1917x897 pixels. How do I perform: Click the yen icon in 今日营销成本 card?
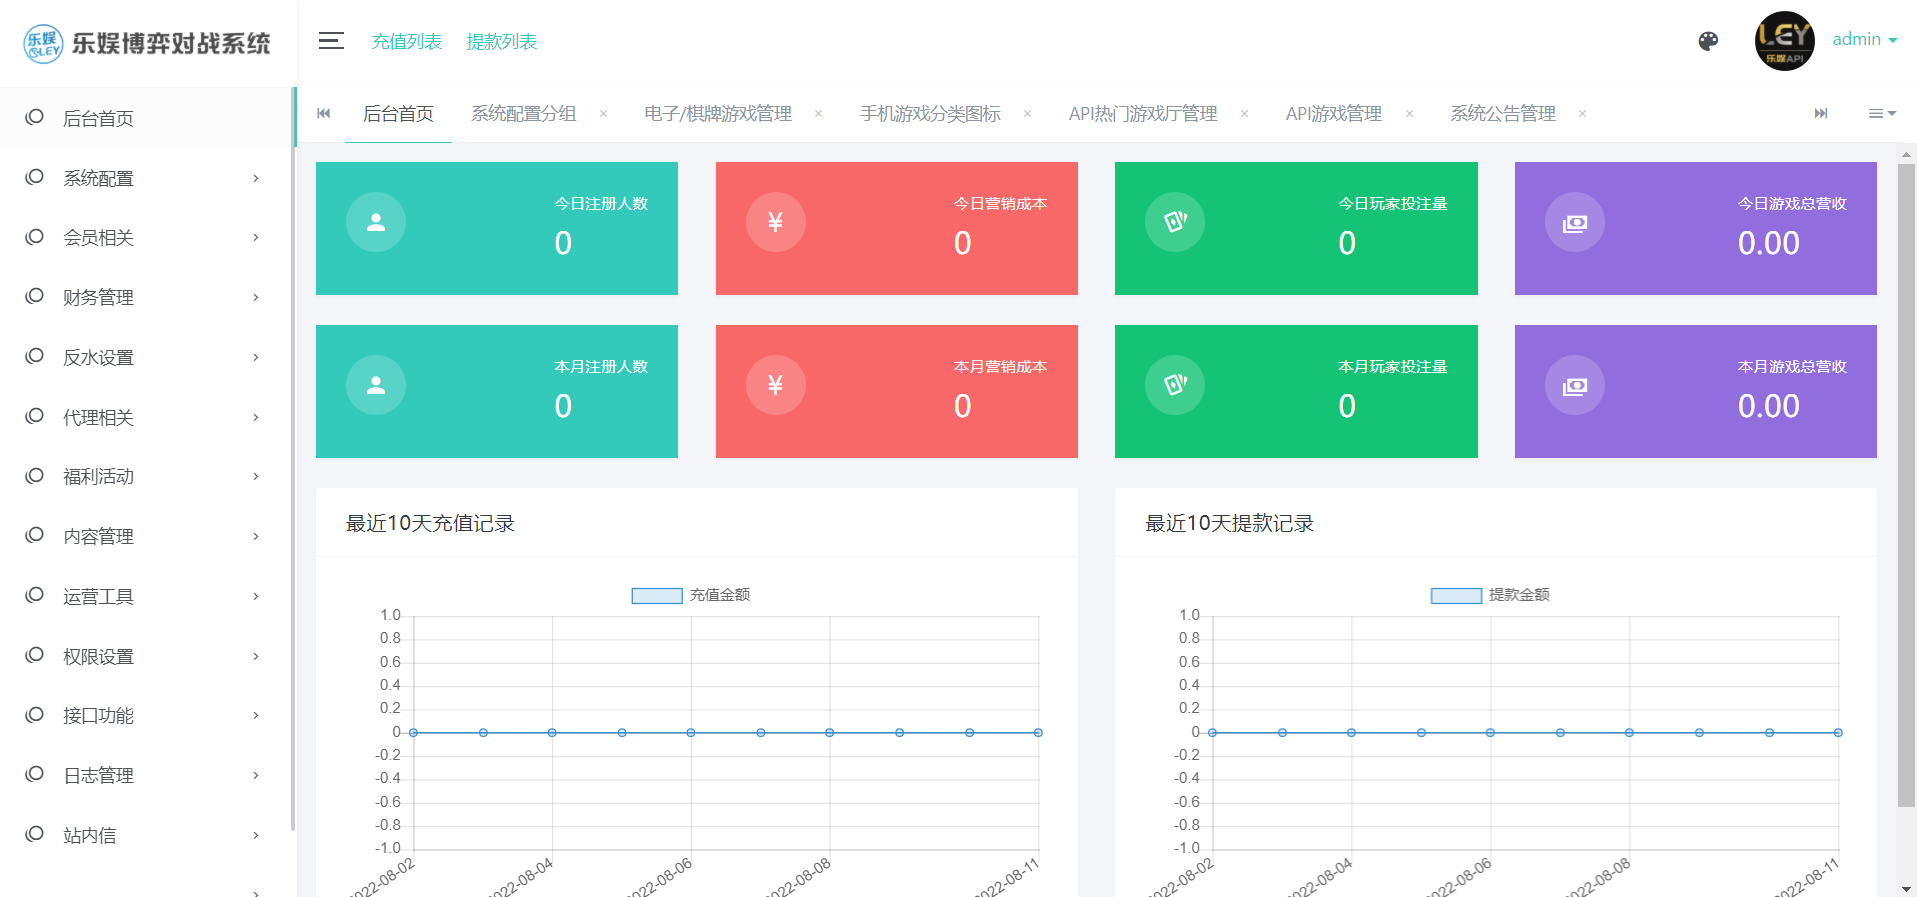pos(775,222)
